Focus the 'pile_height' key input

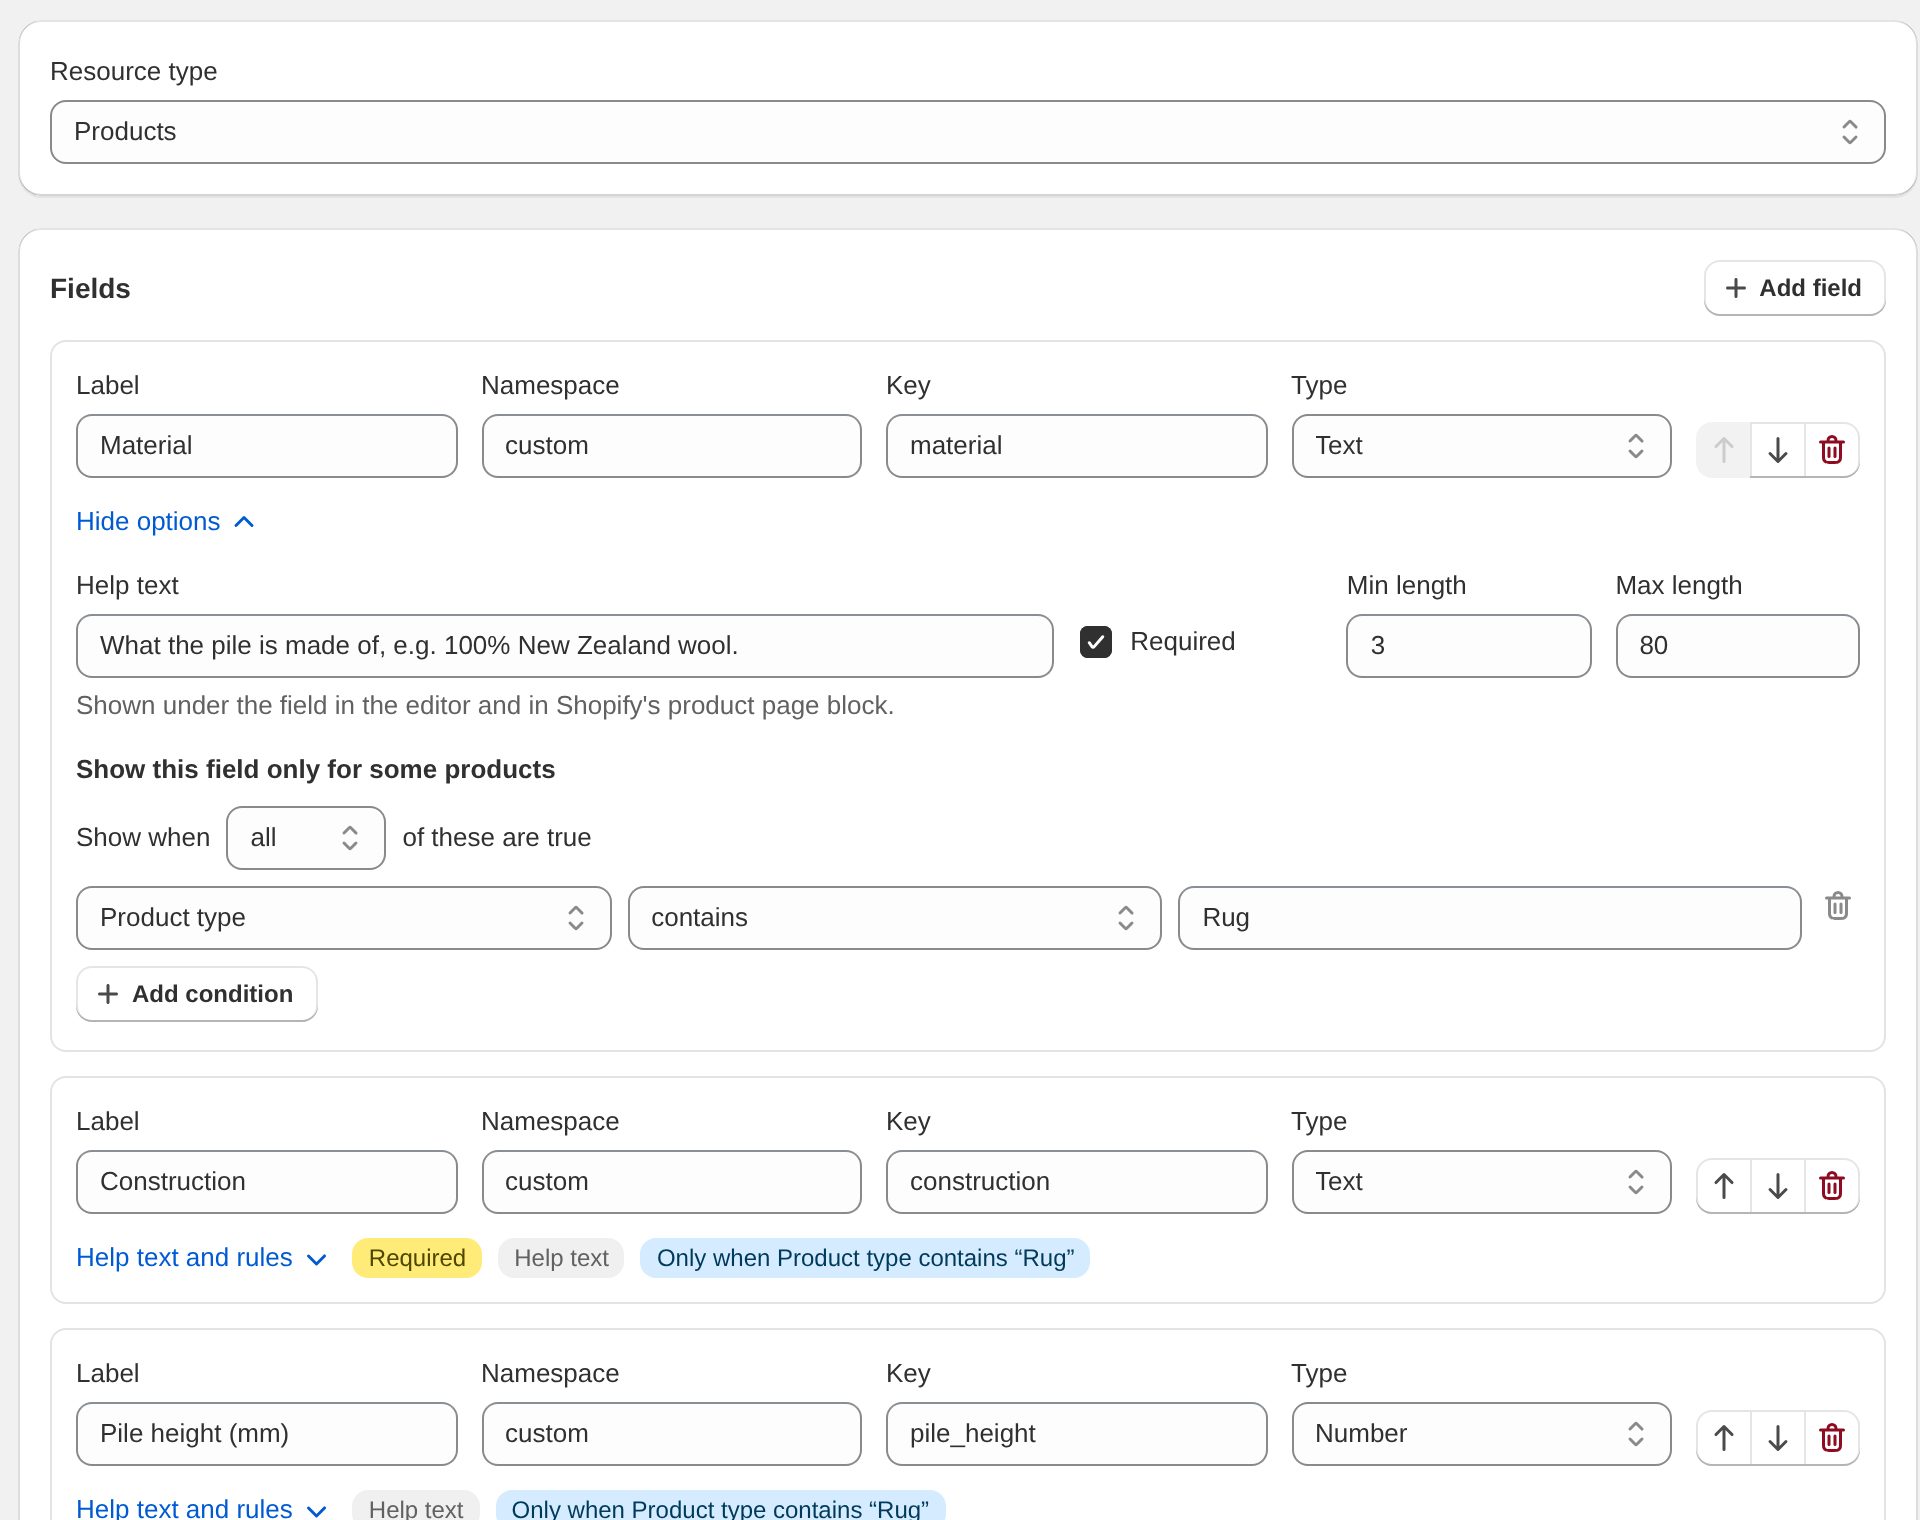click(x=1076, y=1434)
